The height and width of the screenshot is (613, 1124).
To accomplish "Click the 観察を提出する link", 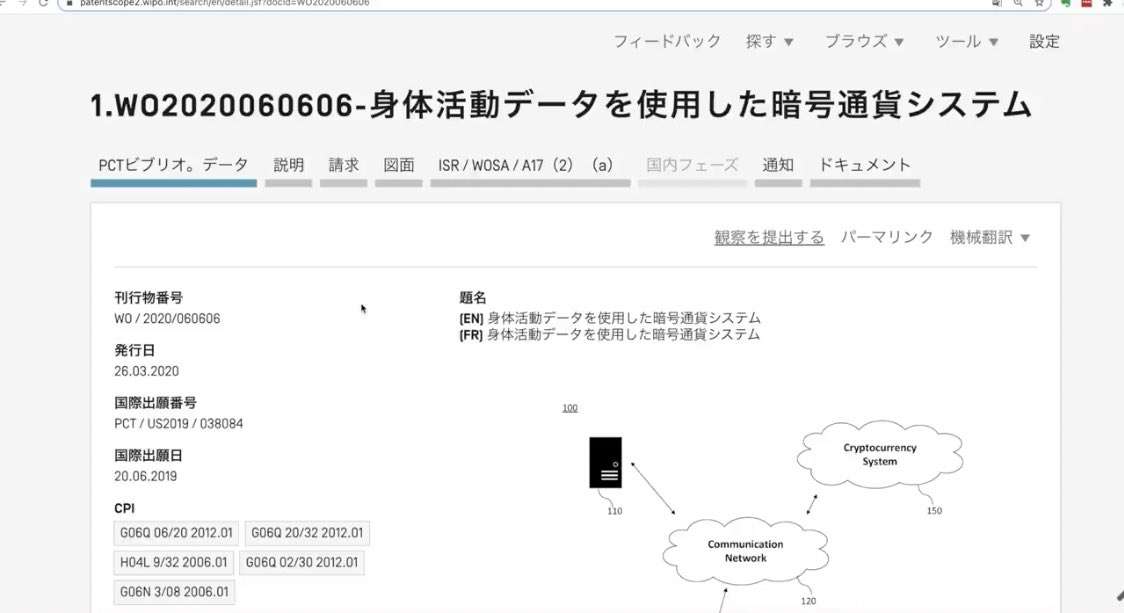I will click(x=769, y=238).
